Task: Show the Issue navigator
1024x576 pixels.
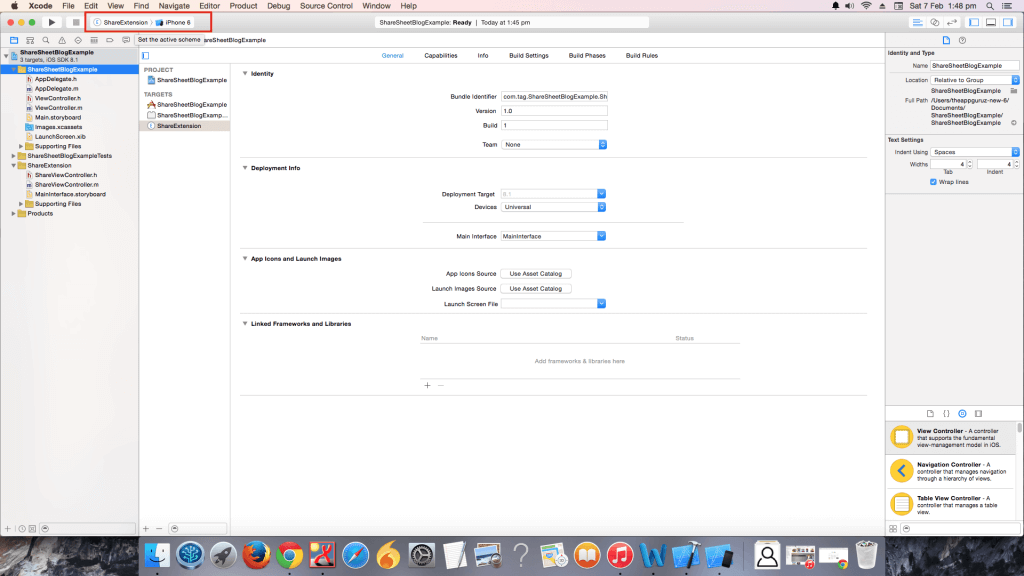Action: click(62, 40)
